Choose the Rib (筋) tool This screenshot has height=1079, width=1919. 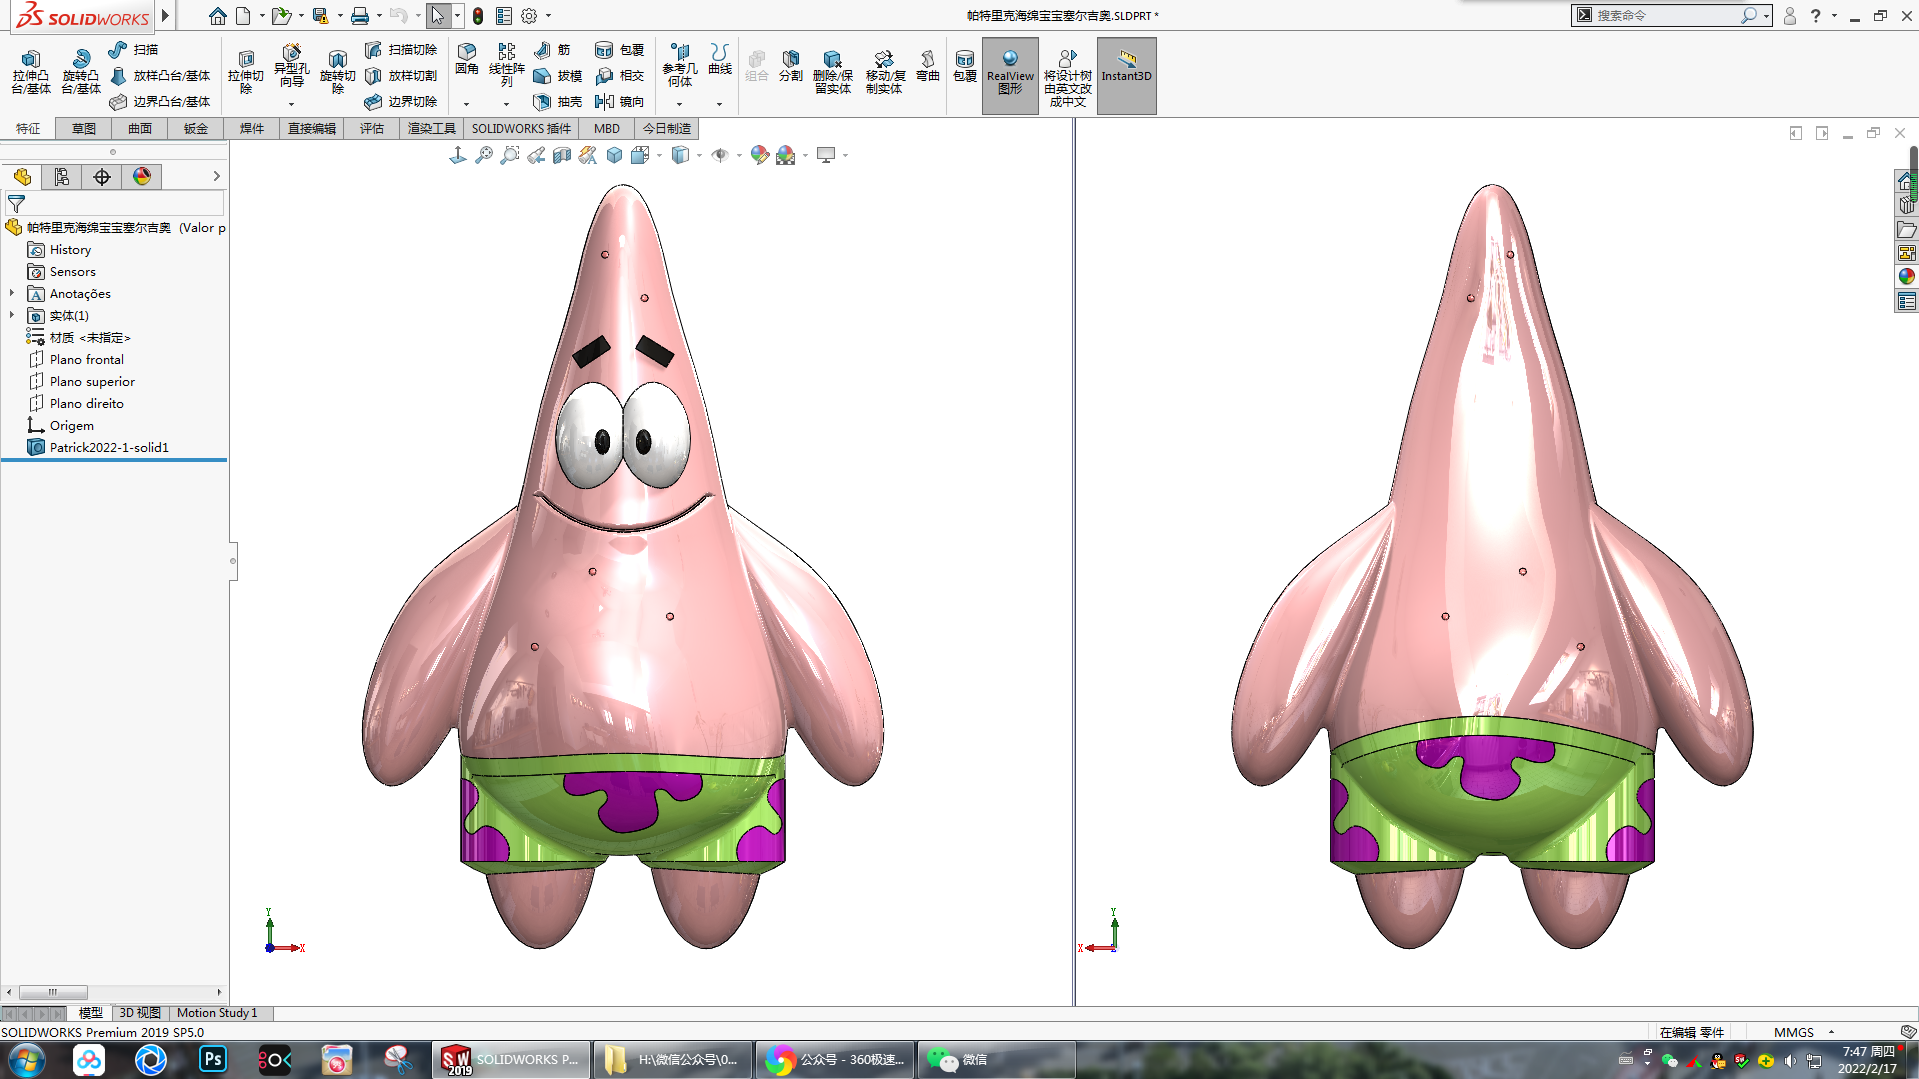click(x=552, y=49)
